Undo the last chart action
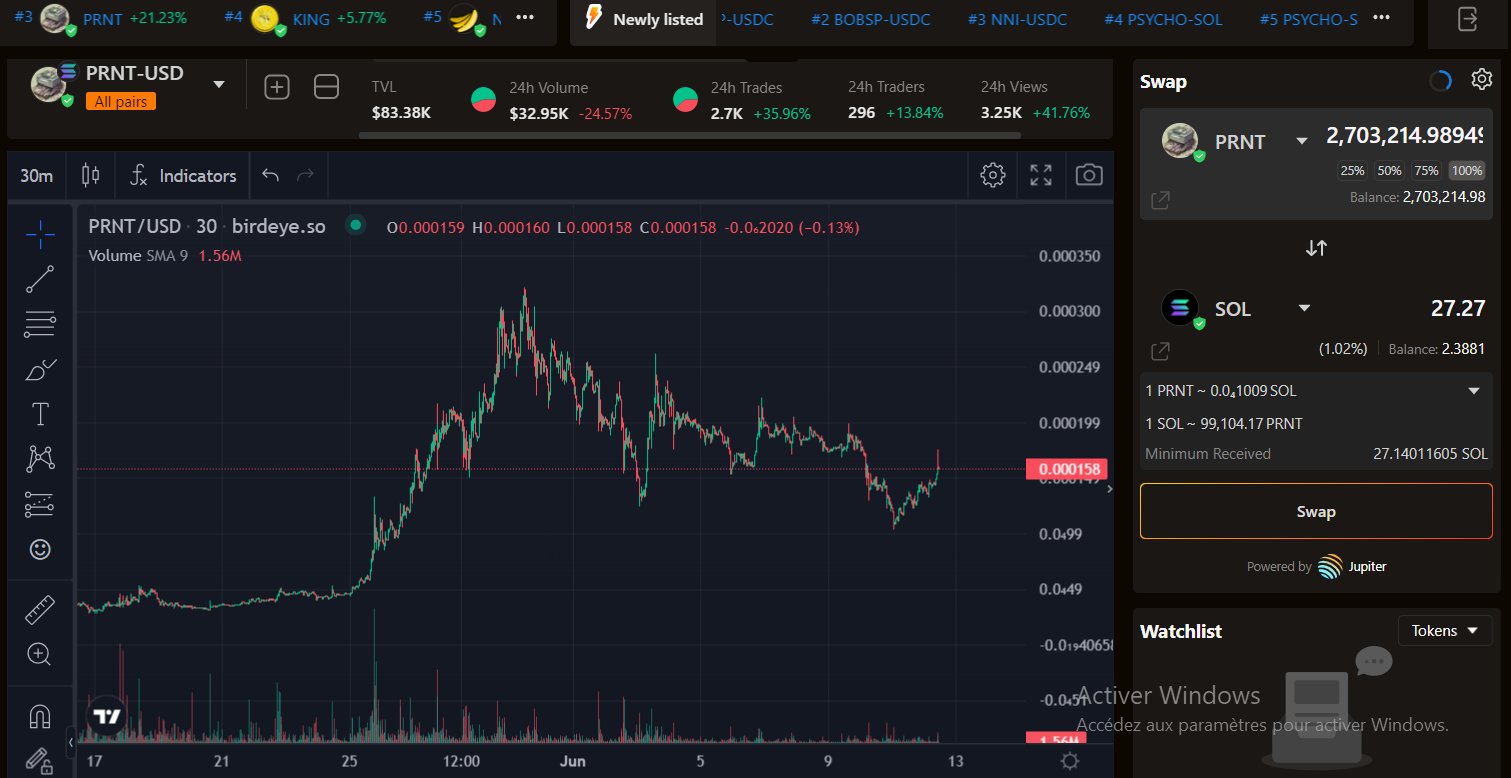This screenshot has width=1511, height=778. (x=270, y=176)
